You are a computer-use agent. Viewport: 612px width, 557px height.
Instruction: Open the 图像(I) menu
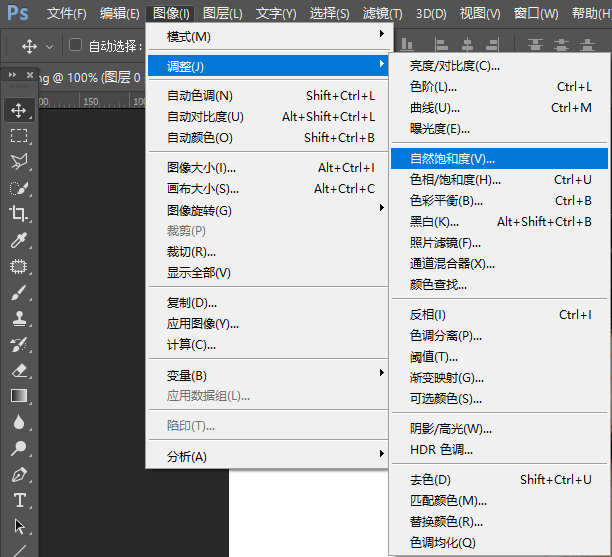[x=171, y=14]
